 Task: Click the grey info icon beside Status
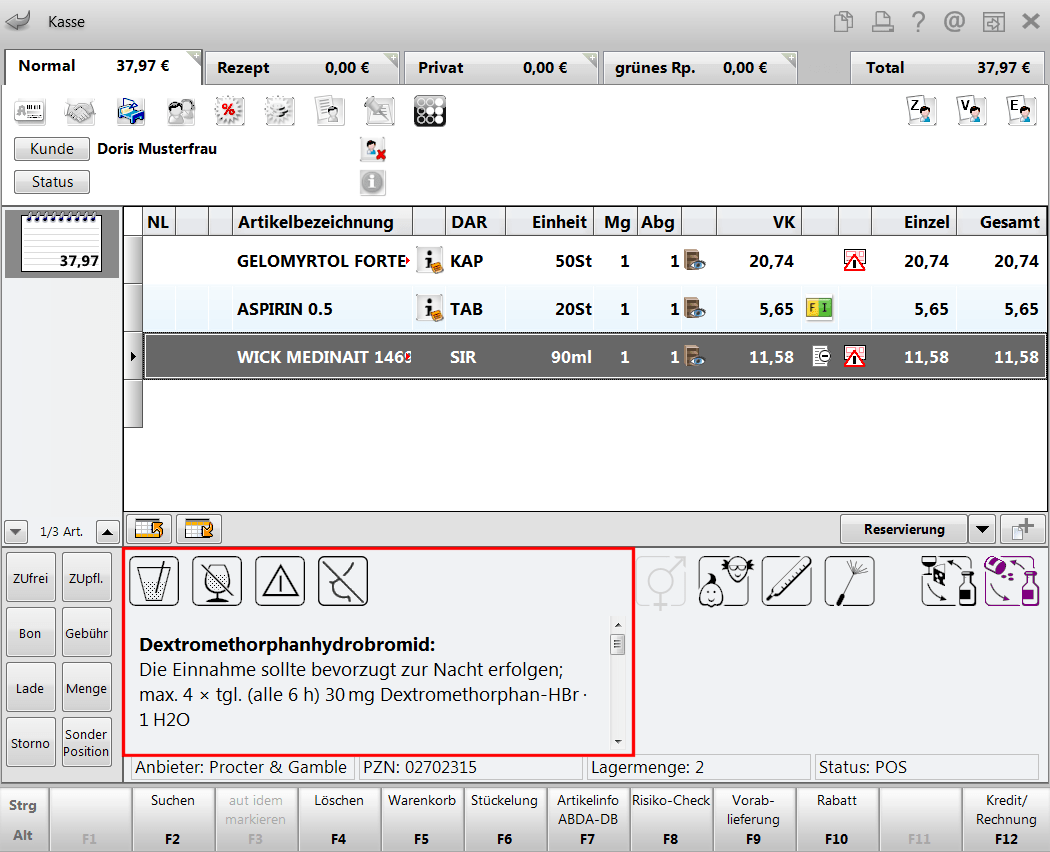pyautogui.click(x=373, y=182)
